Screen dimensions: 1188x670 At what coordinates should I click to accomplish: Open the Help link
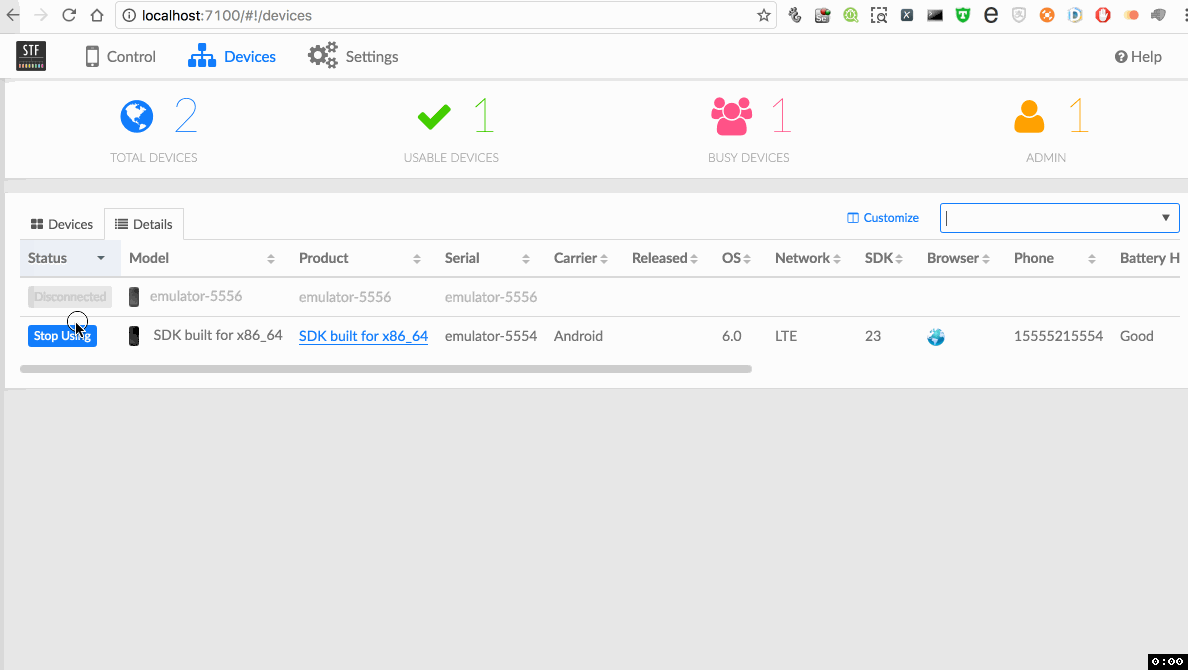point(1138,57)
